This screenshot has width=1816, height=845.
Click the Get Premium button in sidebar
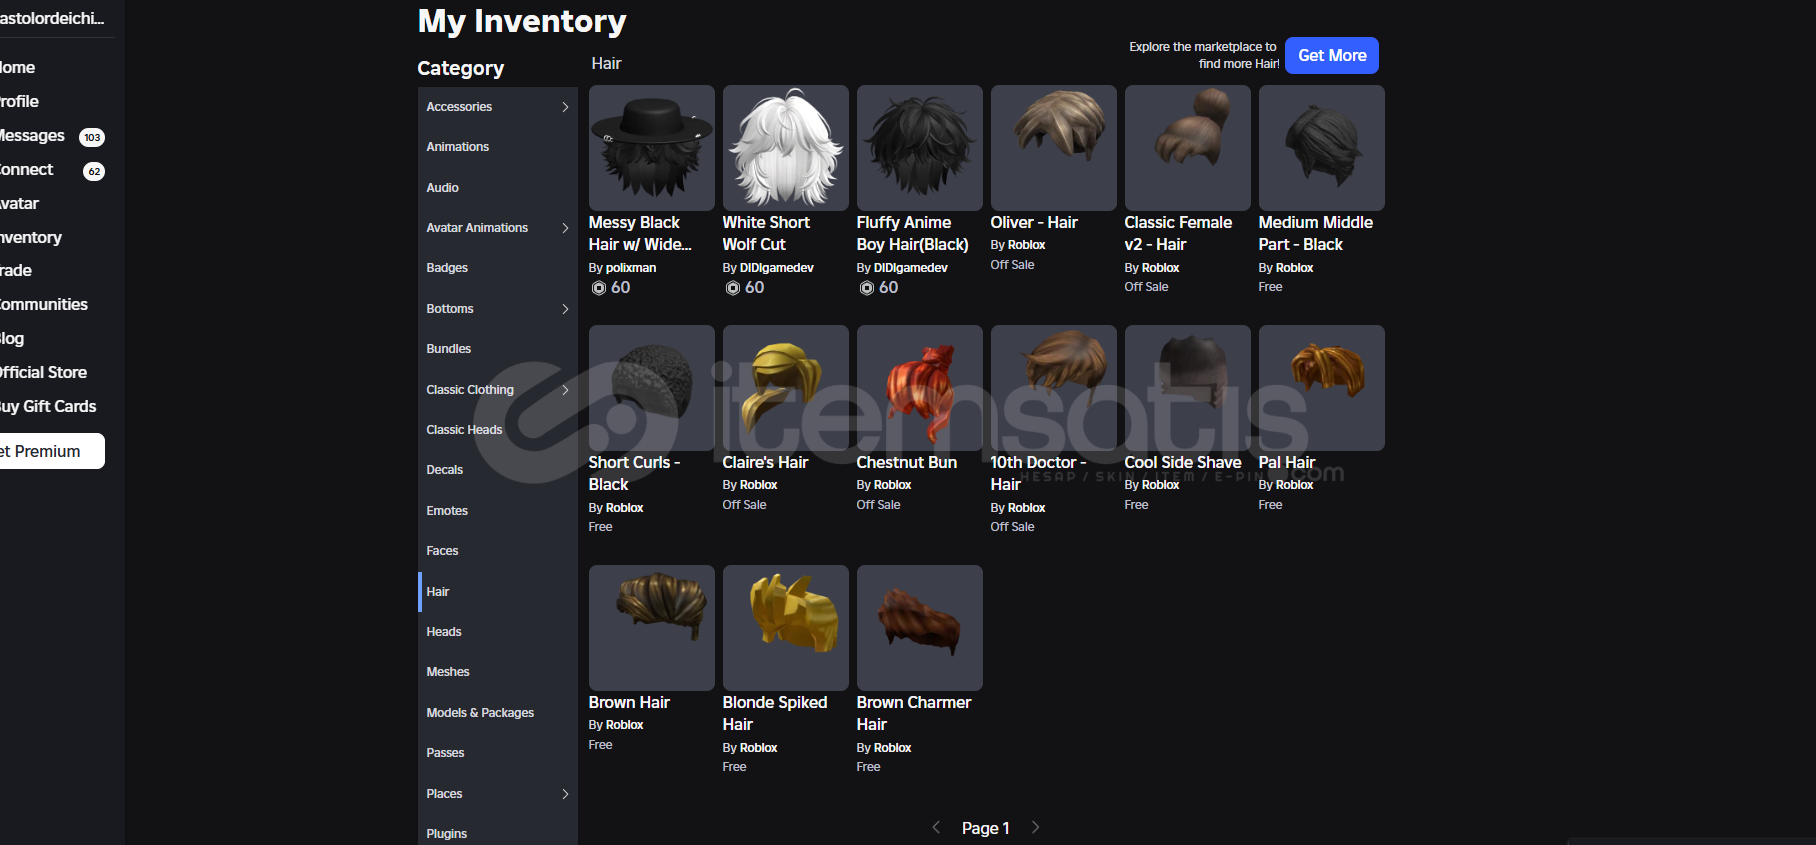pyautogui.click(x=50, y=451)
